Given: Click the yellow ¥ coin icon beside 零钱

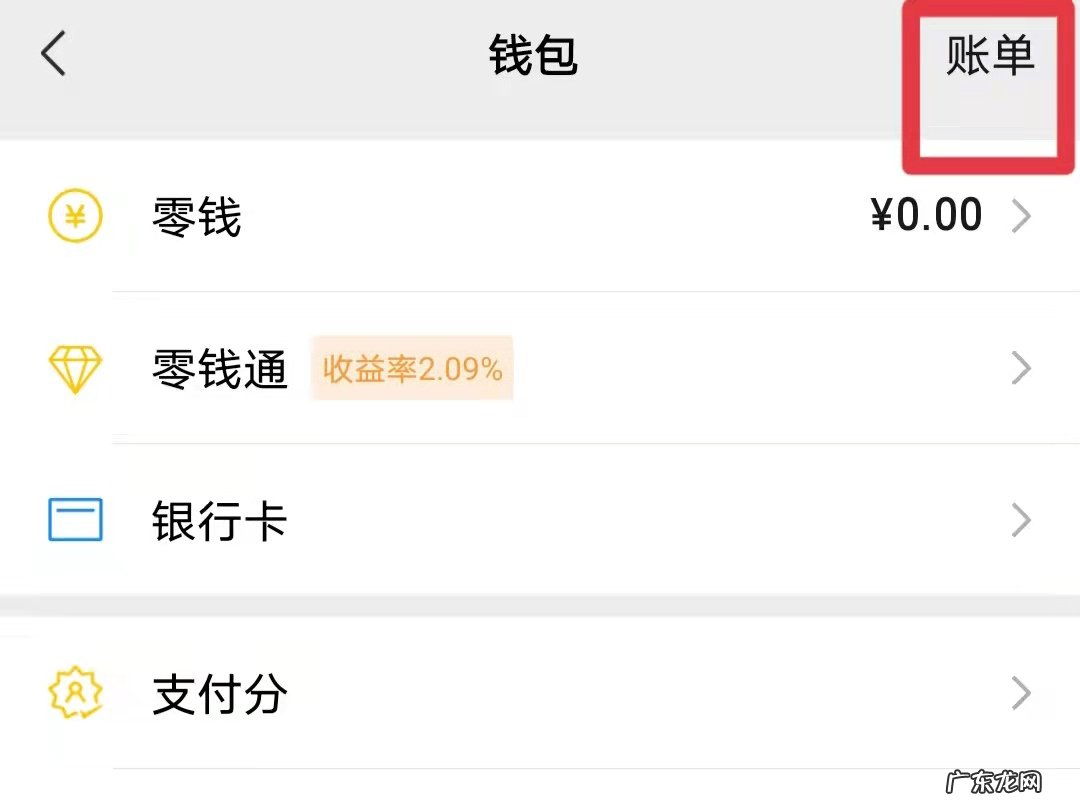Looking at the screenshot, I should coord(73,214).
